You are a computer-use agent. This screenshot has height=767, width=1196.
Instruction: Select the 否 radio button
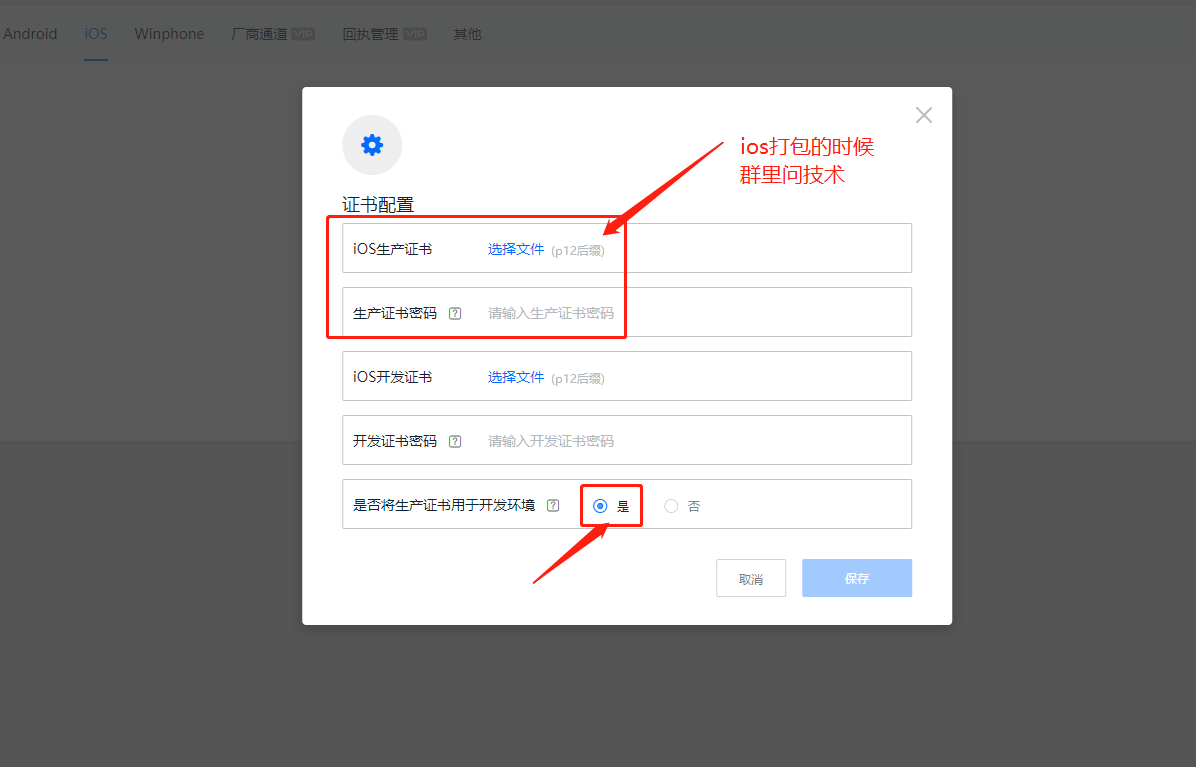(671, 505)
